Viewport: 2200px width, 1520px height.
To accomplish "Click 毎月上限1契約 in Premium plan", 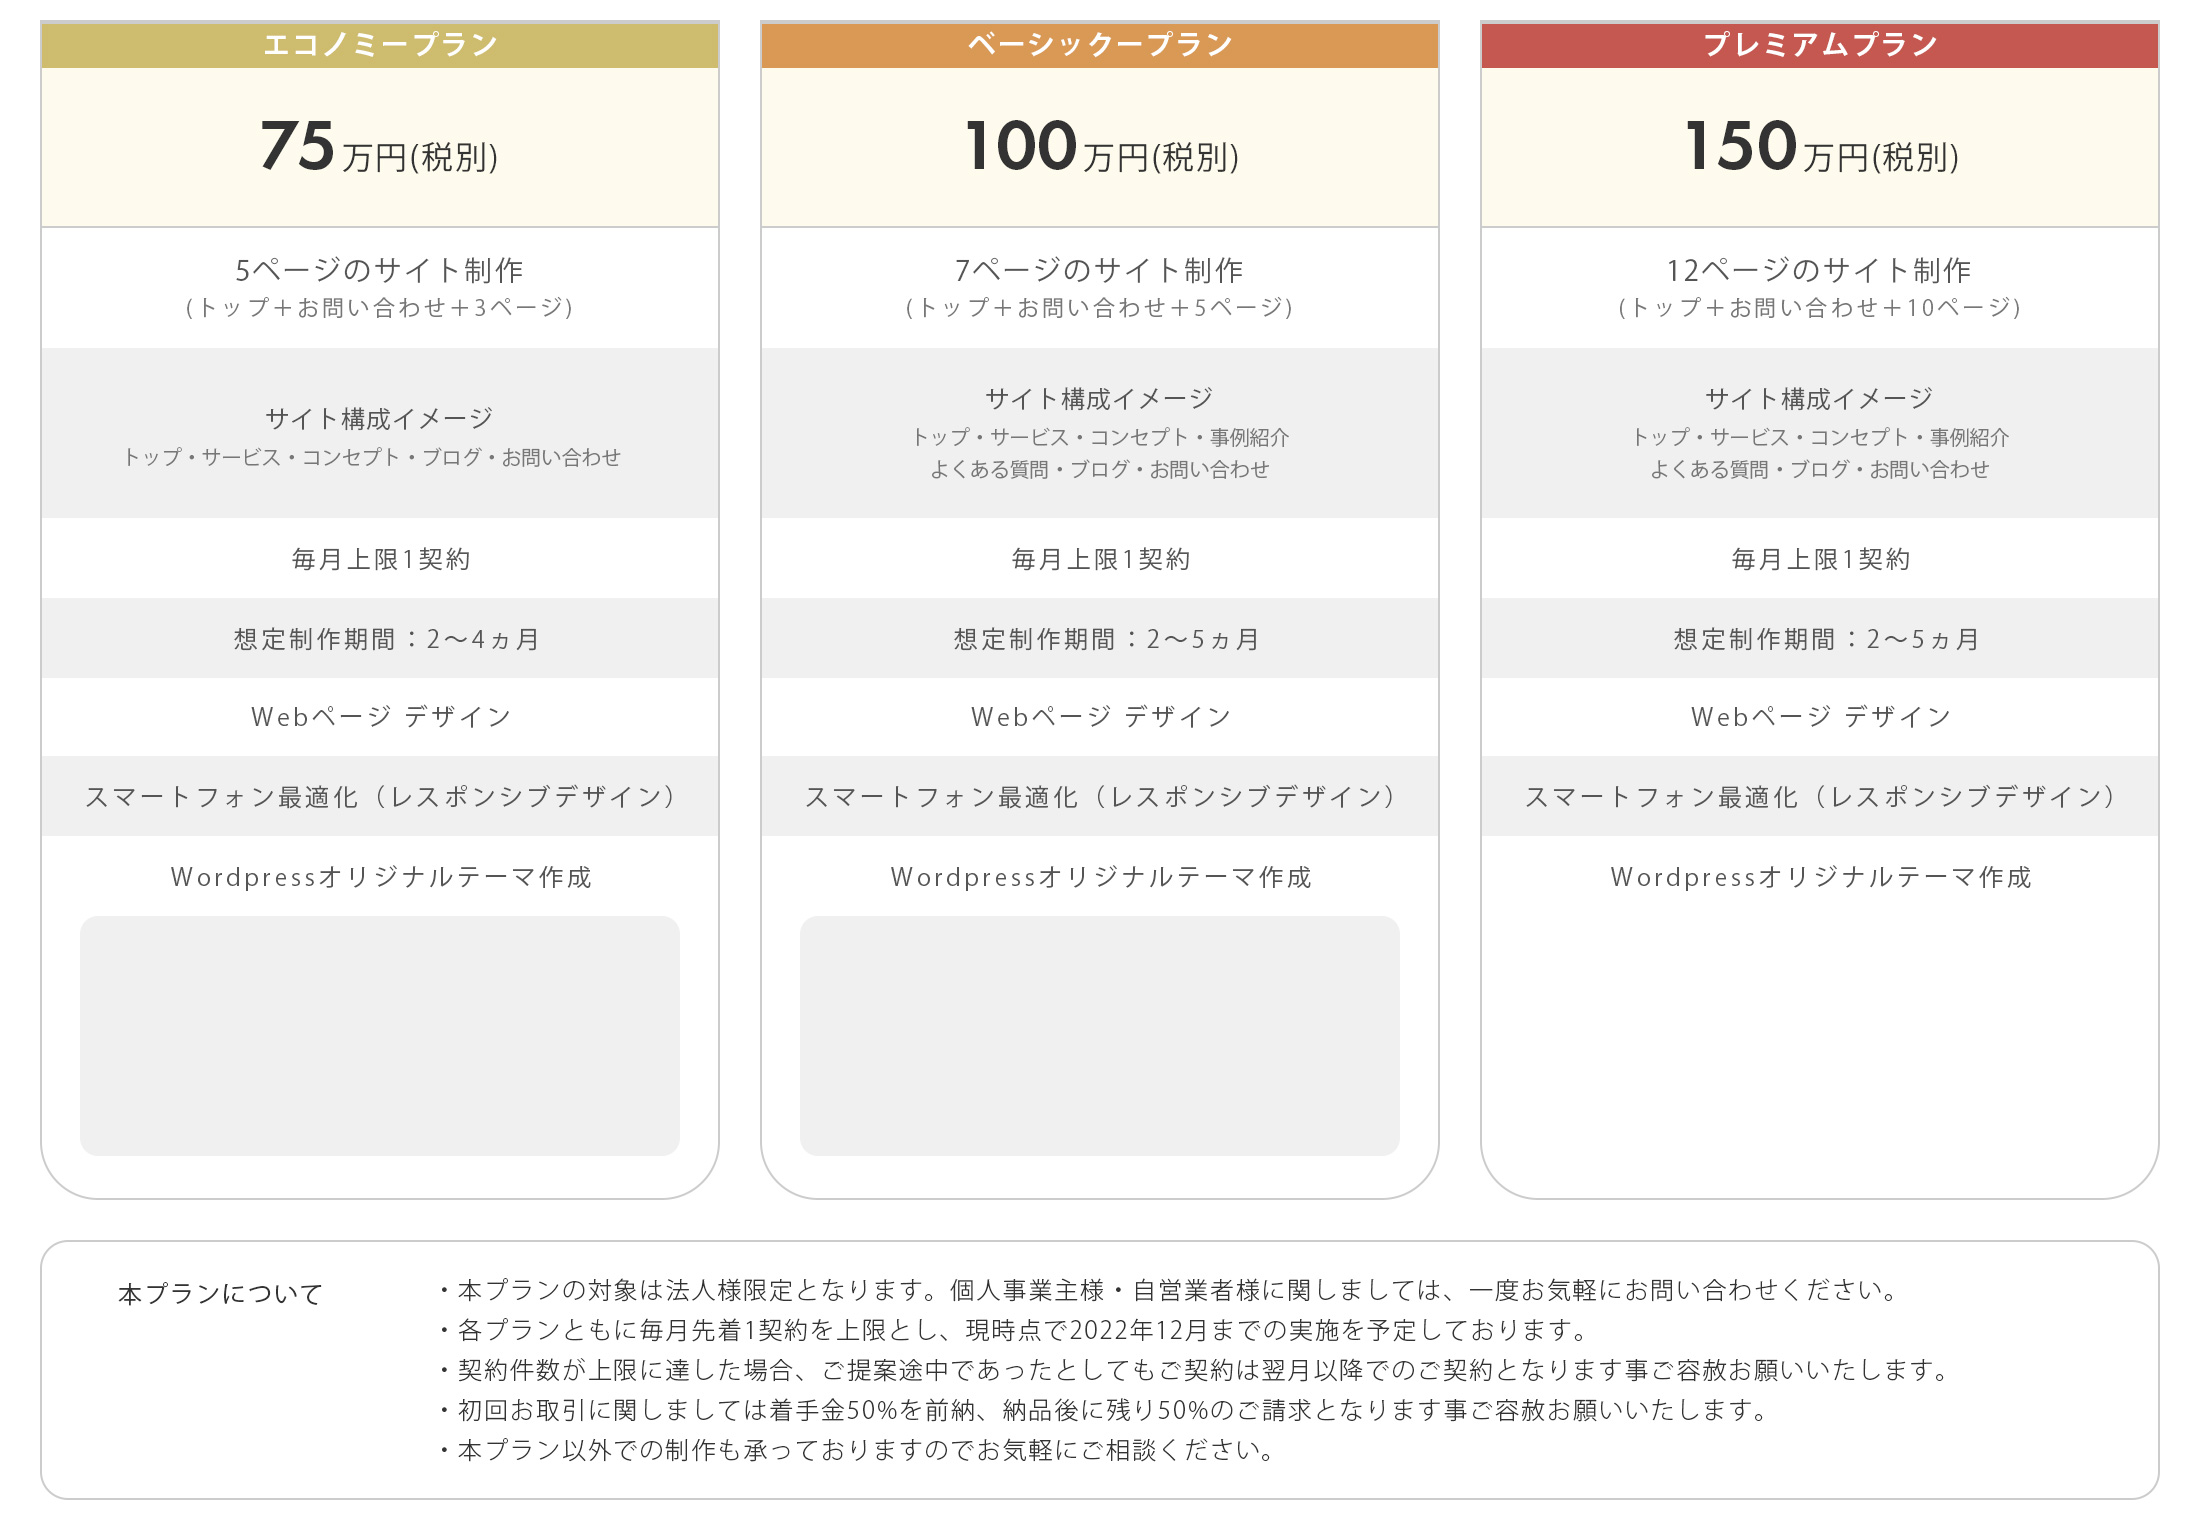I will (1820, 559).
